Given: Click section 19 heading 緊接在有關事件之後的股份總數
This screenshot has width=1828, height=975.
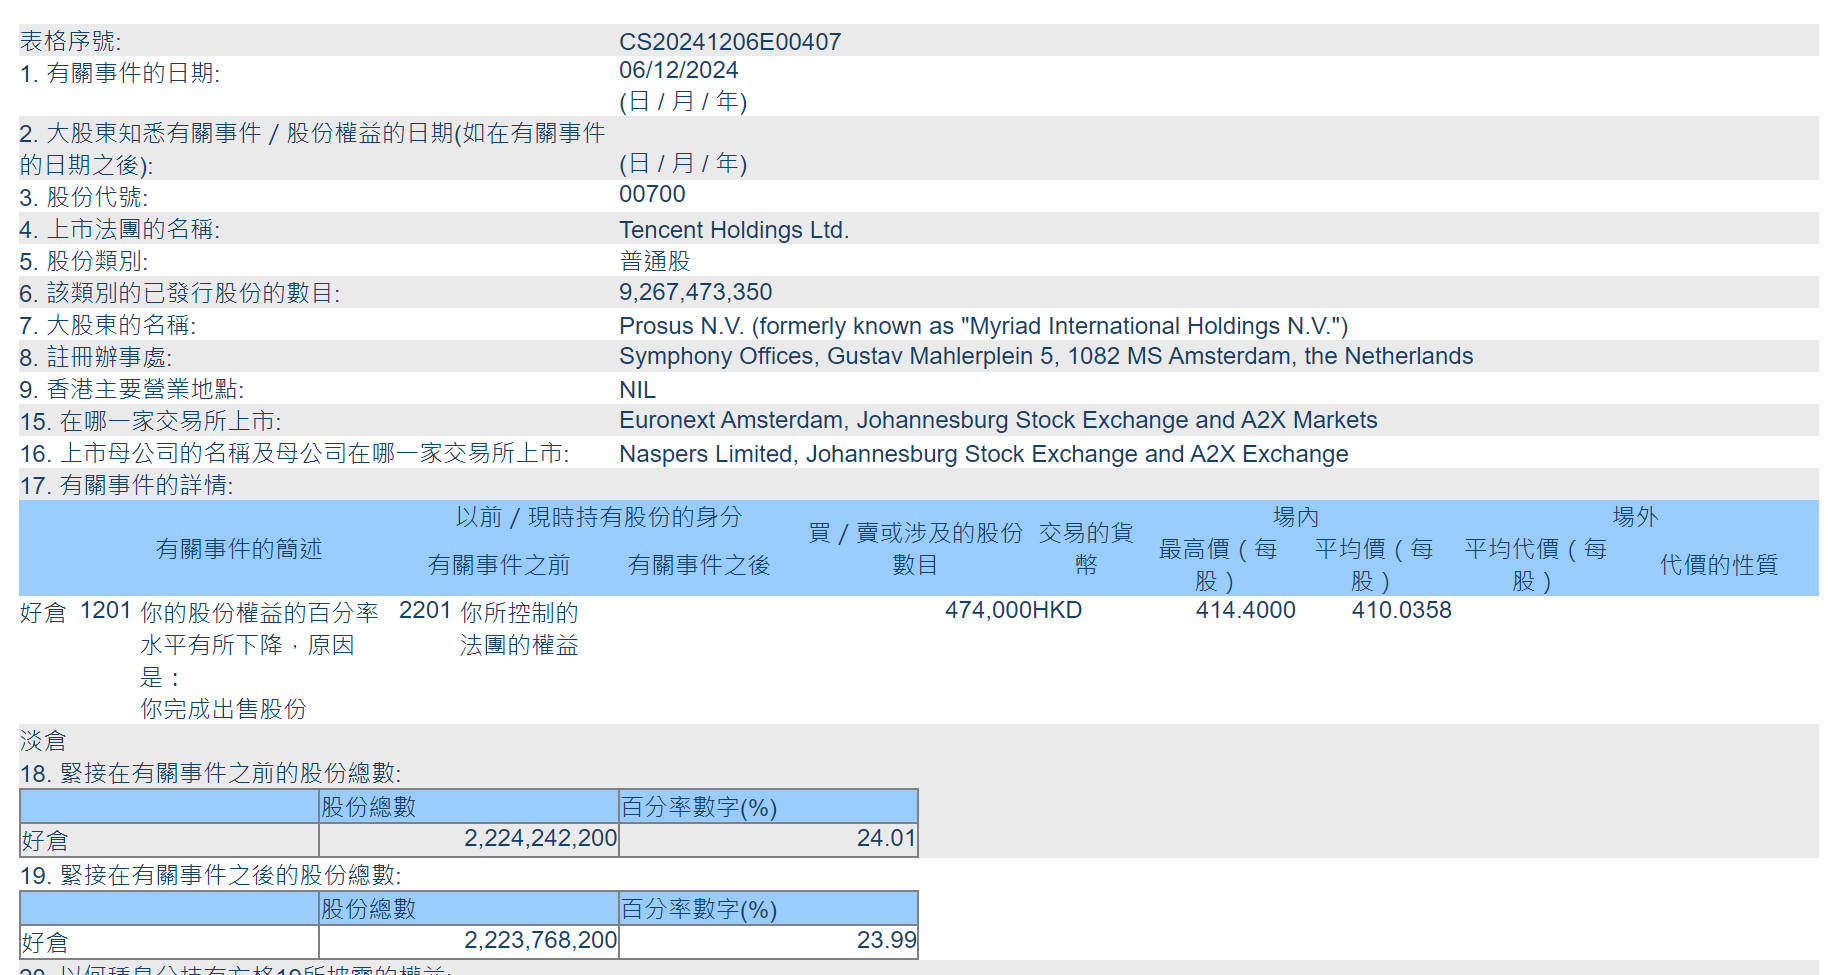Looking at the screenshot, I should click(211, 875).
